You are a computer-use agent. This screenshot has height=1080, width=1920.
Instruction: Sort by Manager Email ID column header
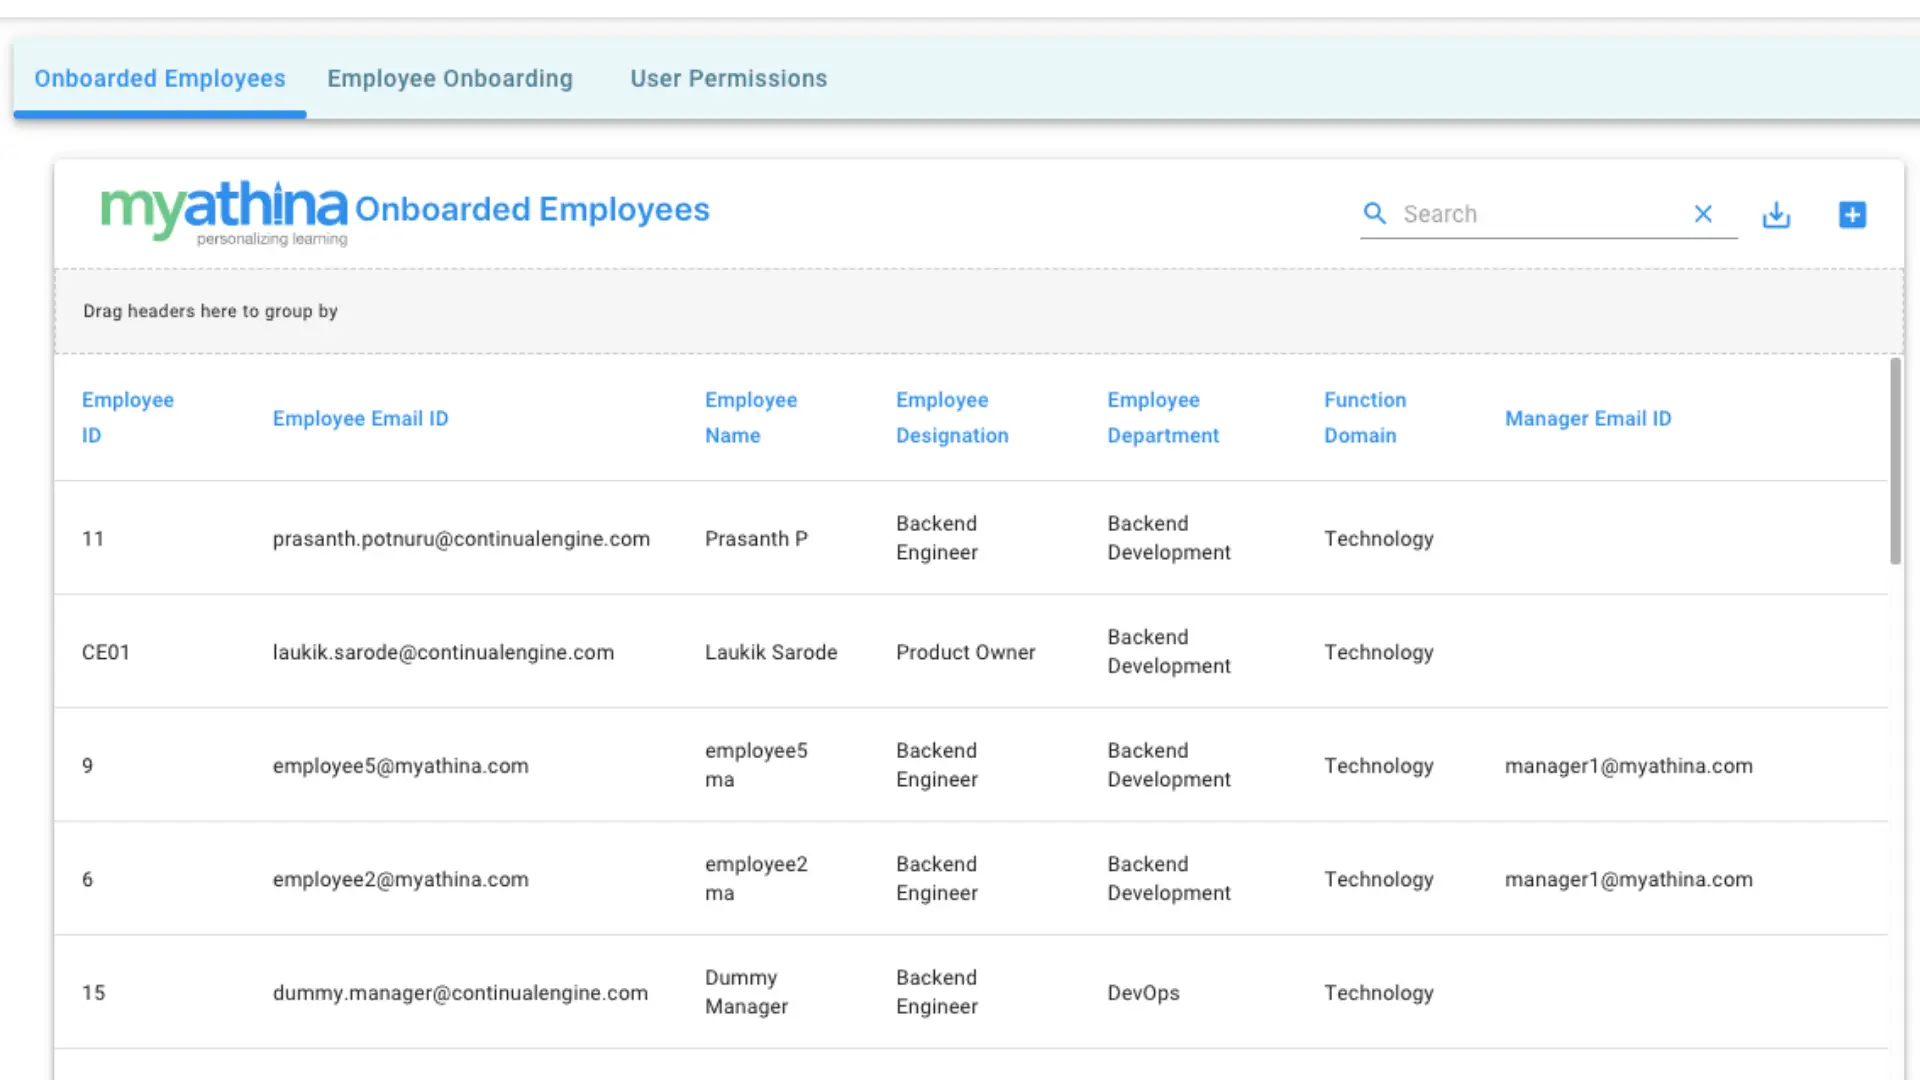click(1588, 419)
